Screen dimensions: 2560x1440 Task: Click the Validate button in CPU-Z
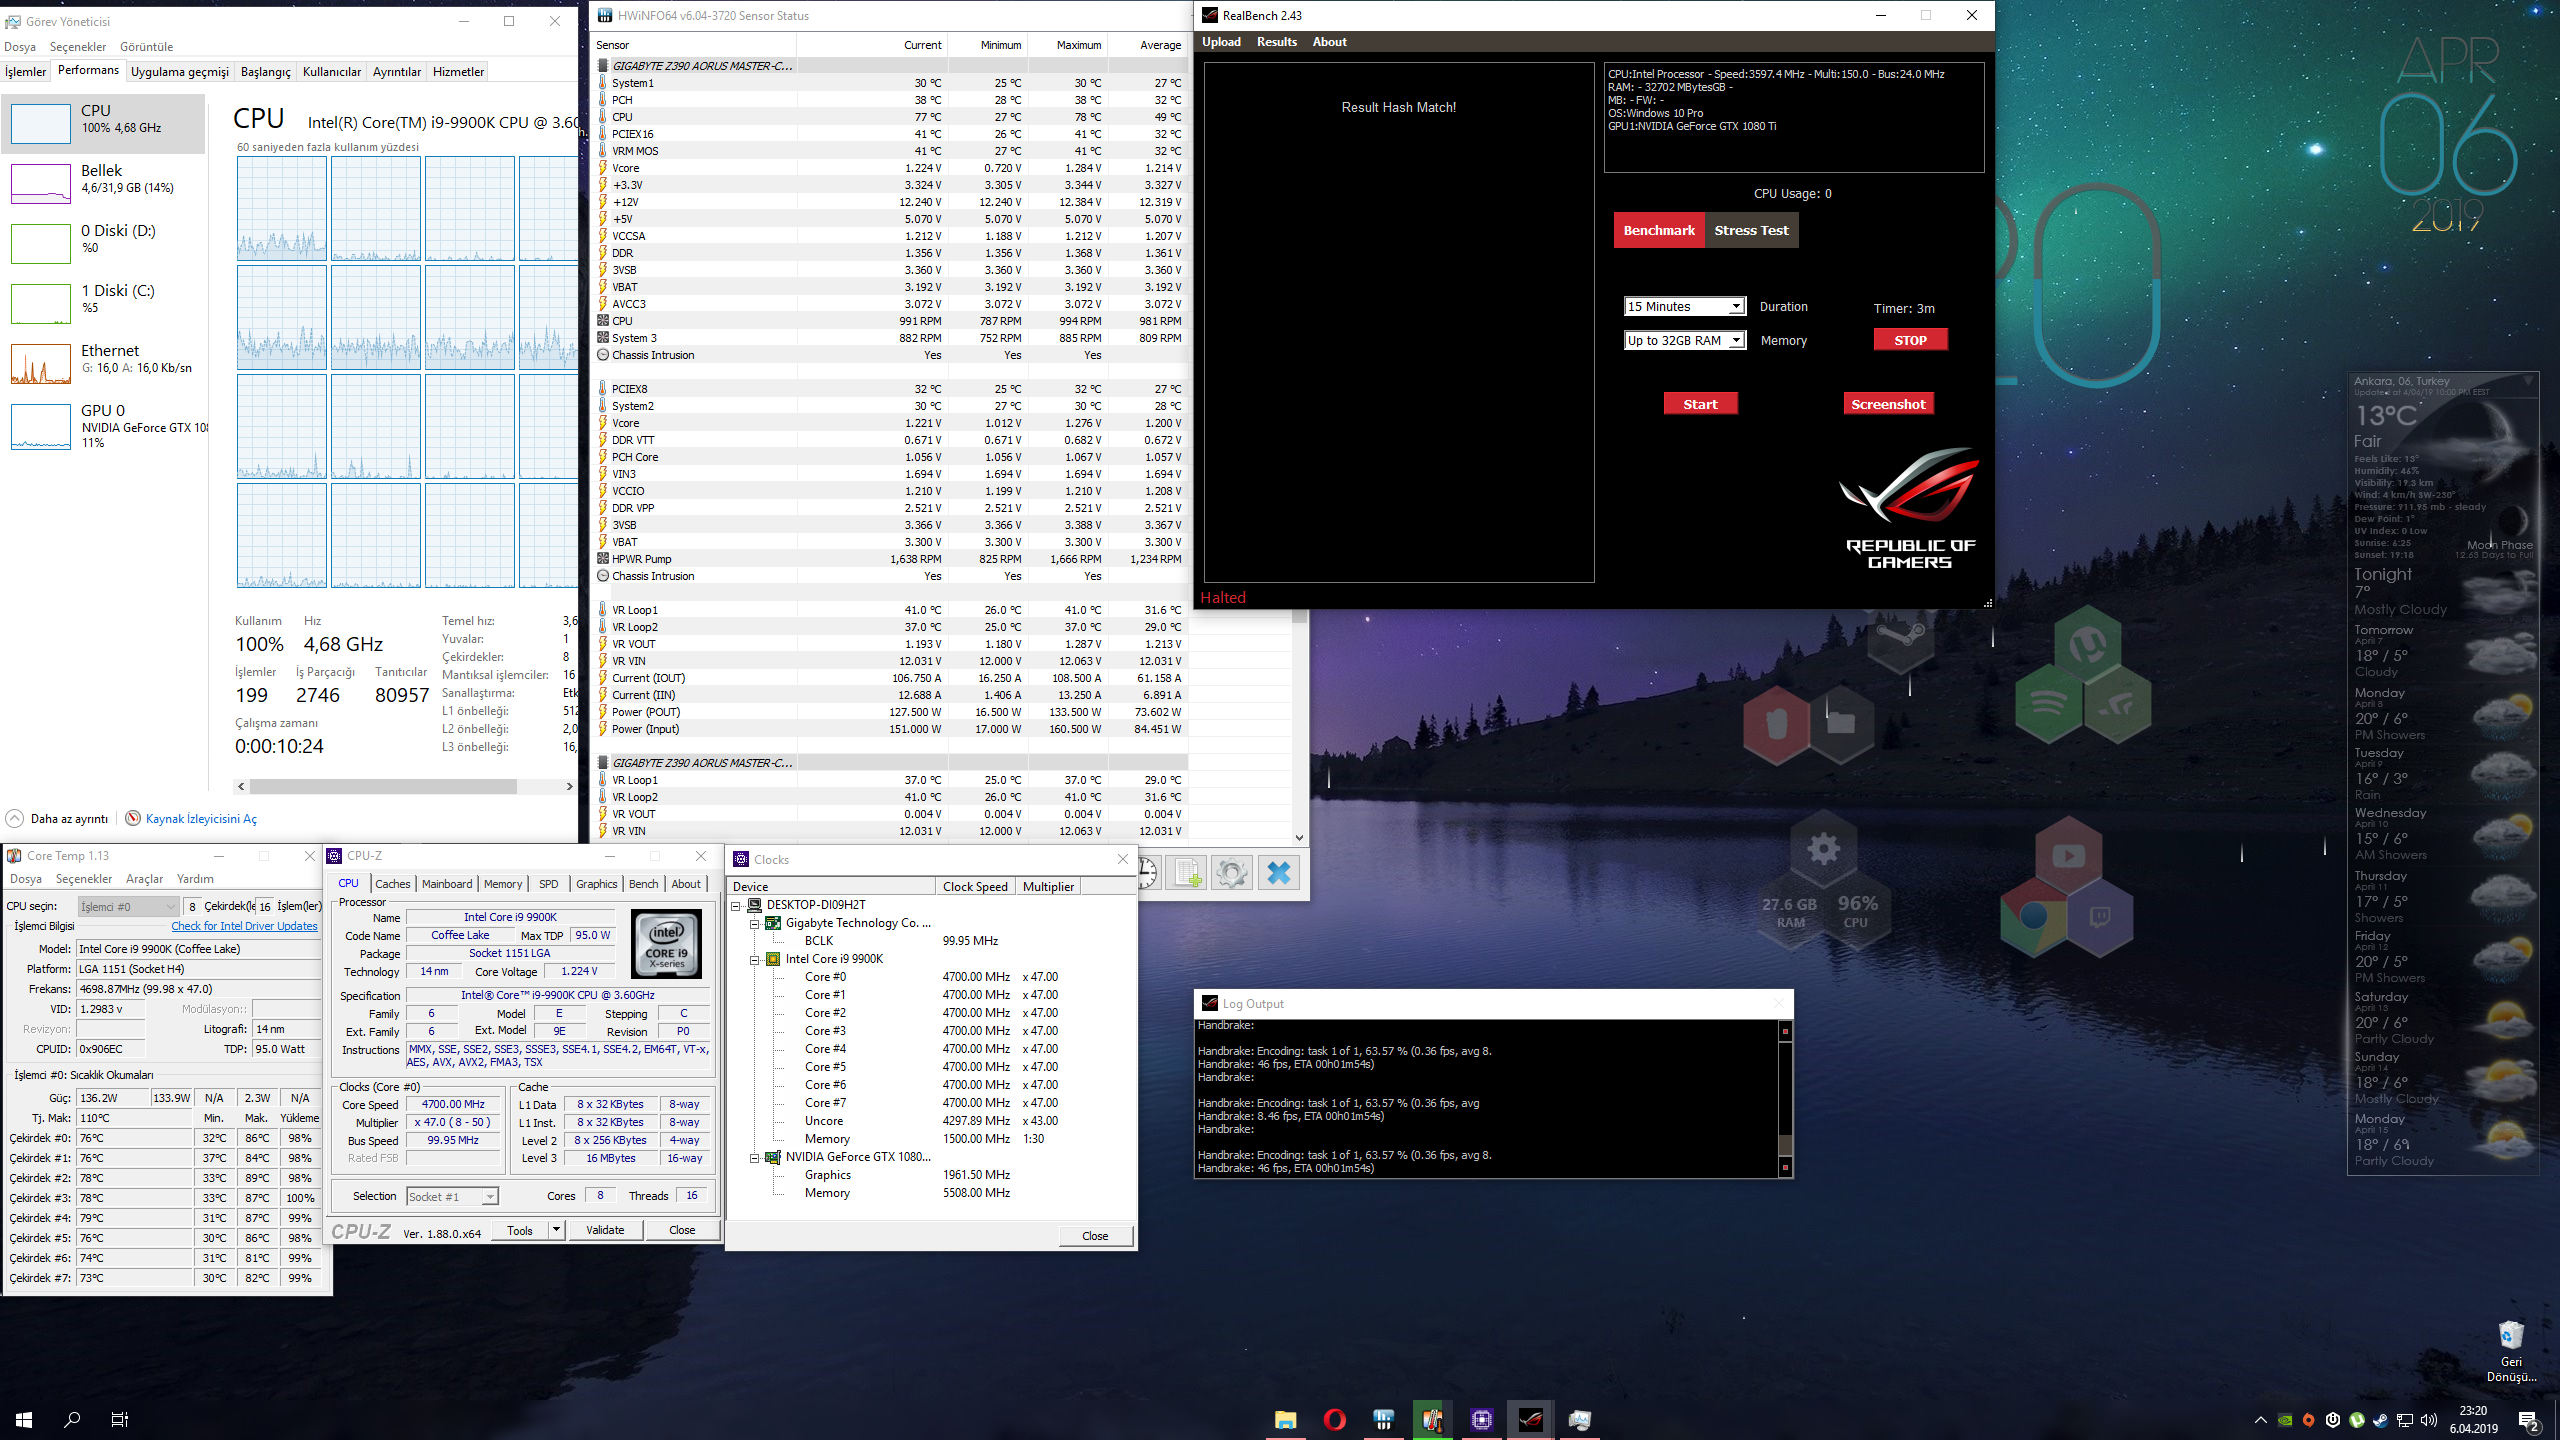[605, 1230]
